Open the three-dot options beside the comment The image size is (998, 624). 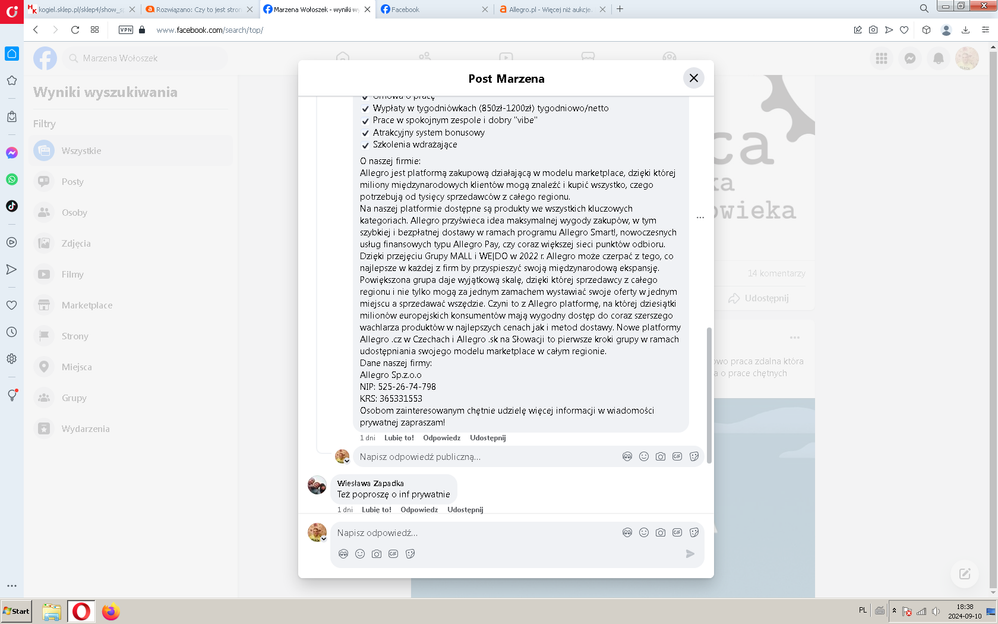pos(700,217)
